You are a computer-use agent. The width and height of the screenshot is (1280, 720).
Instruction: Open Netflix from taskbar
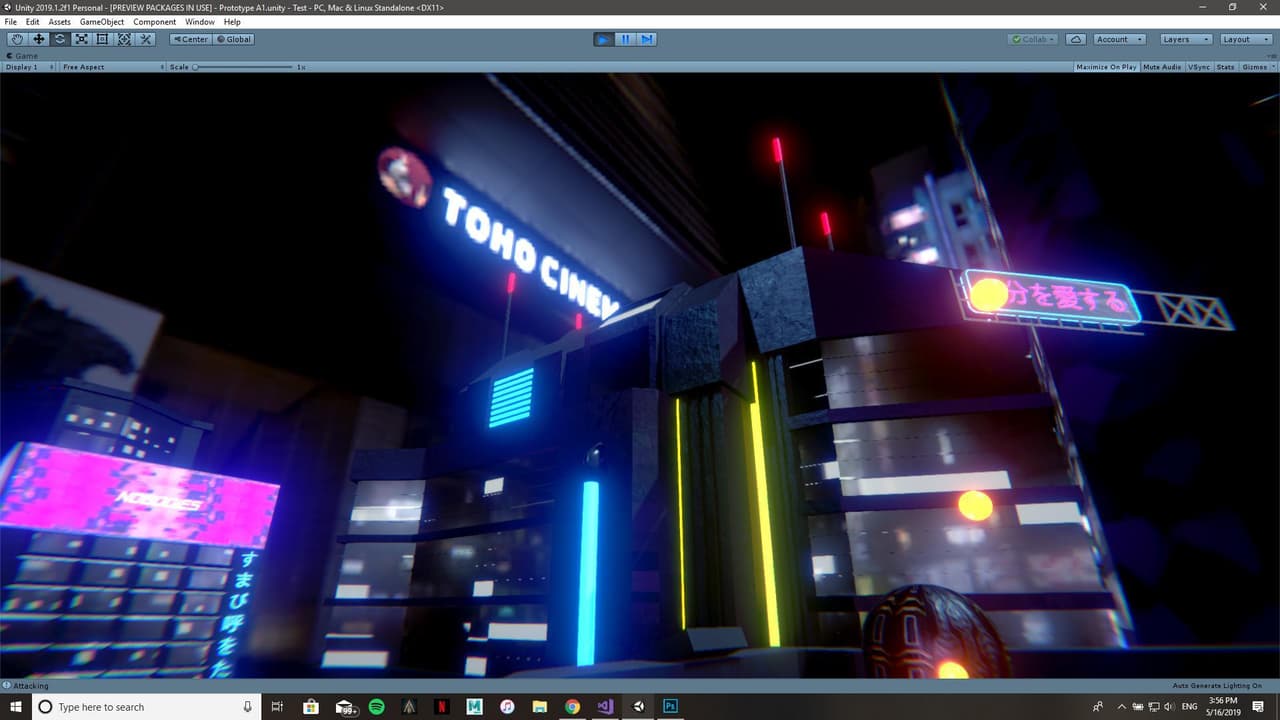point(442,707)
